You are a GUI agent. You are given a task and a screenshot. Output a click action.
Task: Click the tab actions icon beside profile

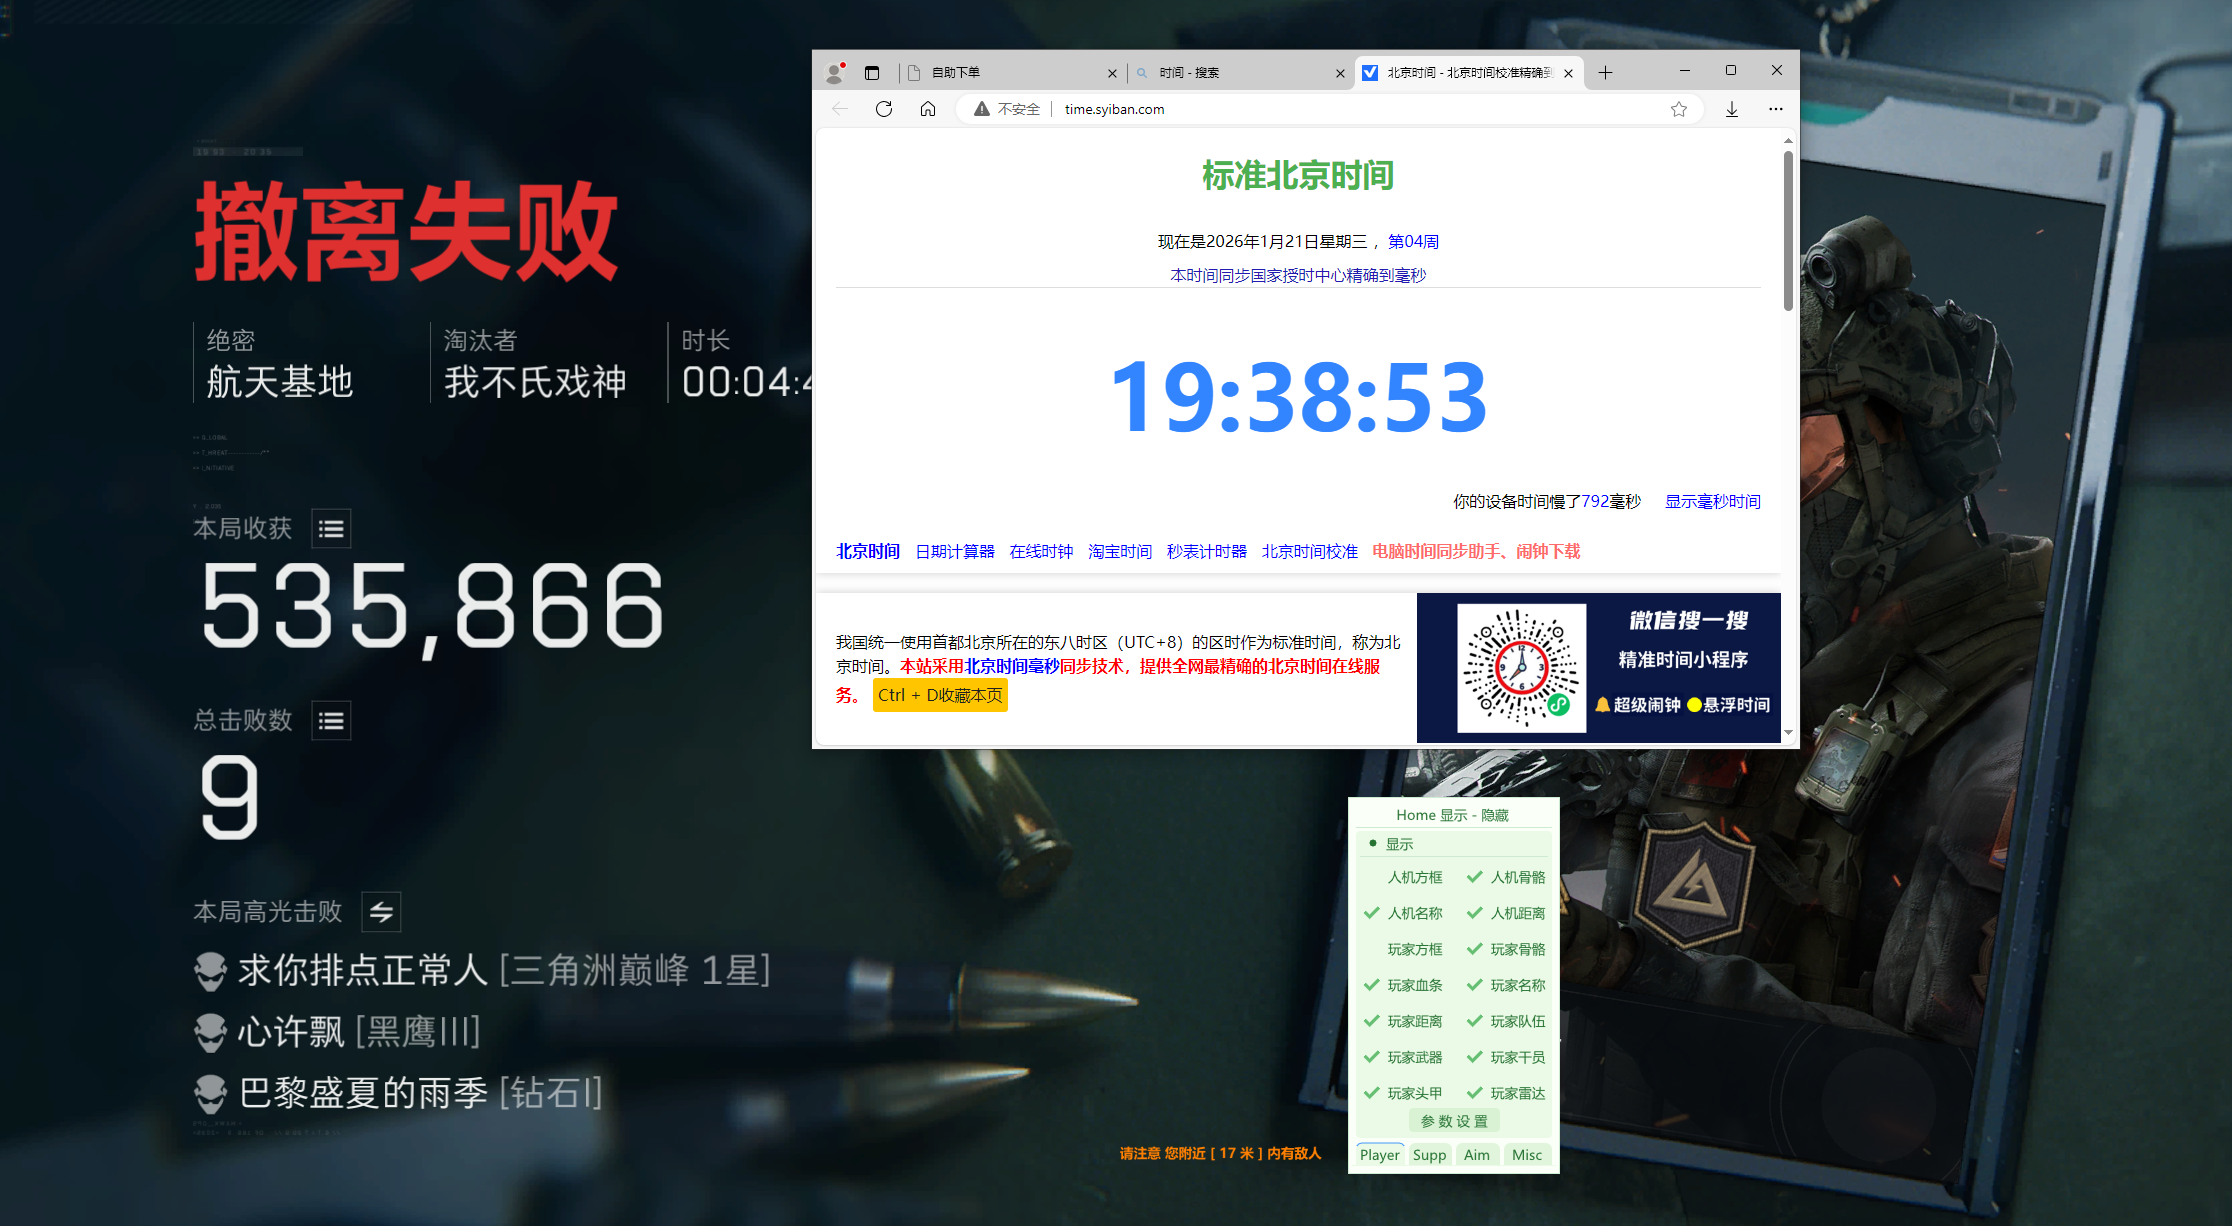[872, 73]
